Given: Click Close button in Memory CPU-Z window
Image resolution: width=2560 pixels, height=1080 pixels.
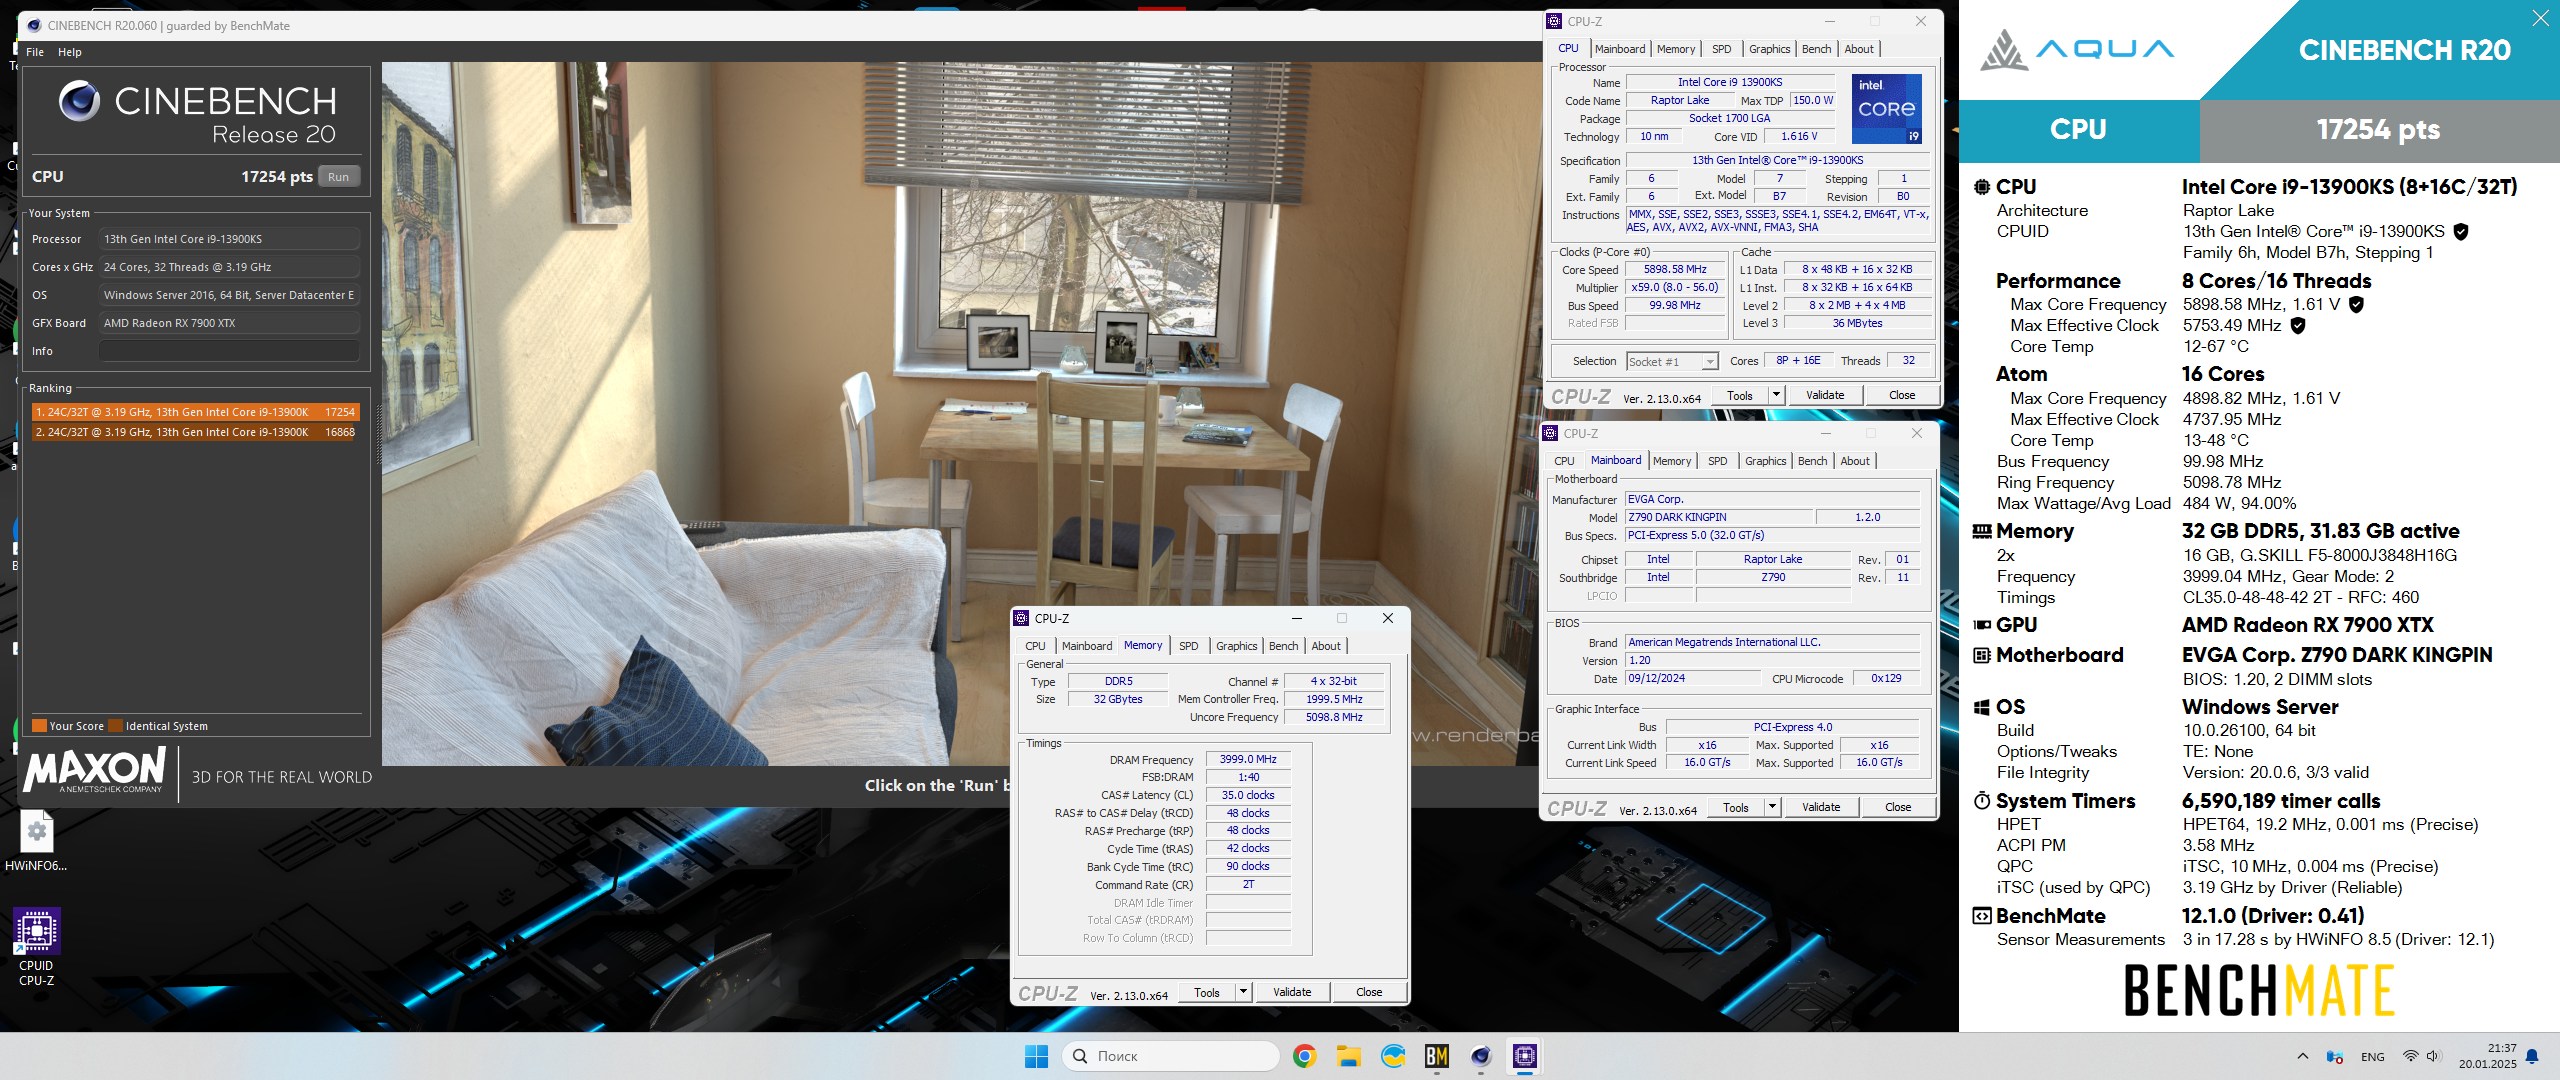Looking at the screenshot, I should (x=1369, y=993).
